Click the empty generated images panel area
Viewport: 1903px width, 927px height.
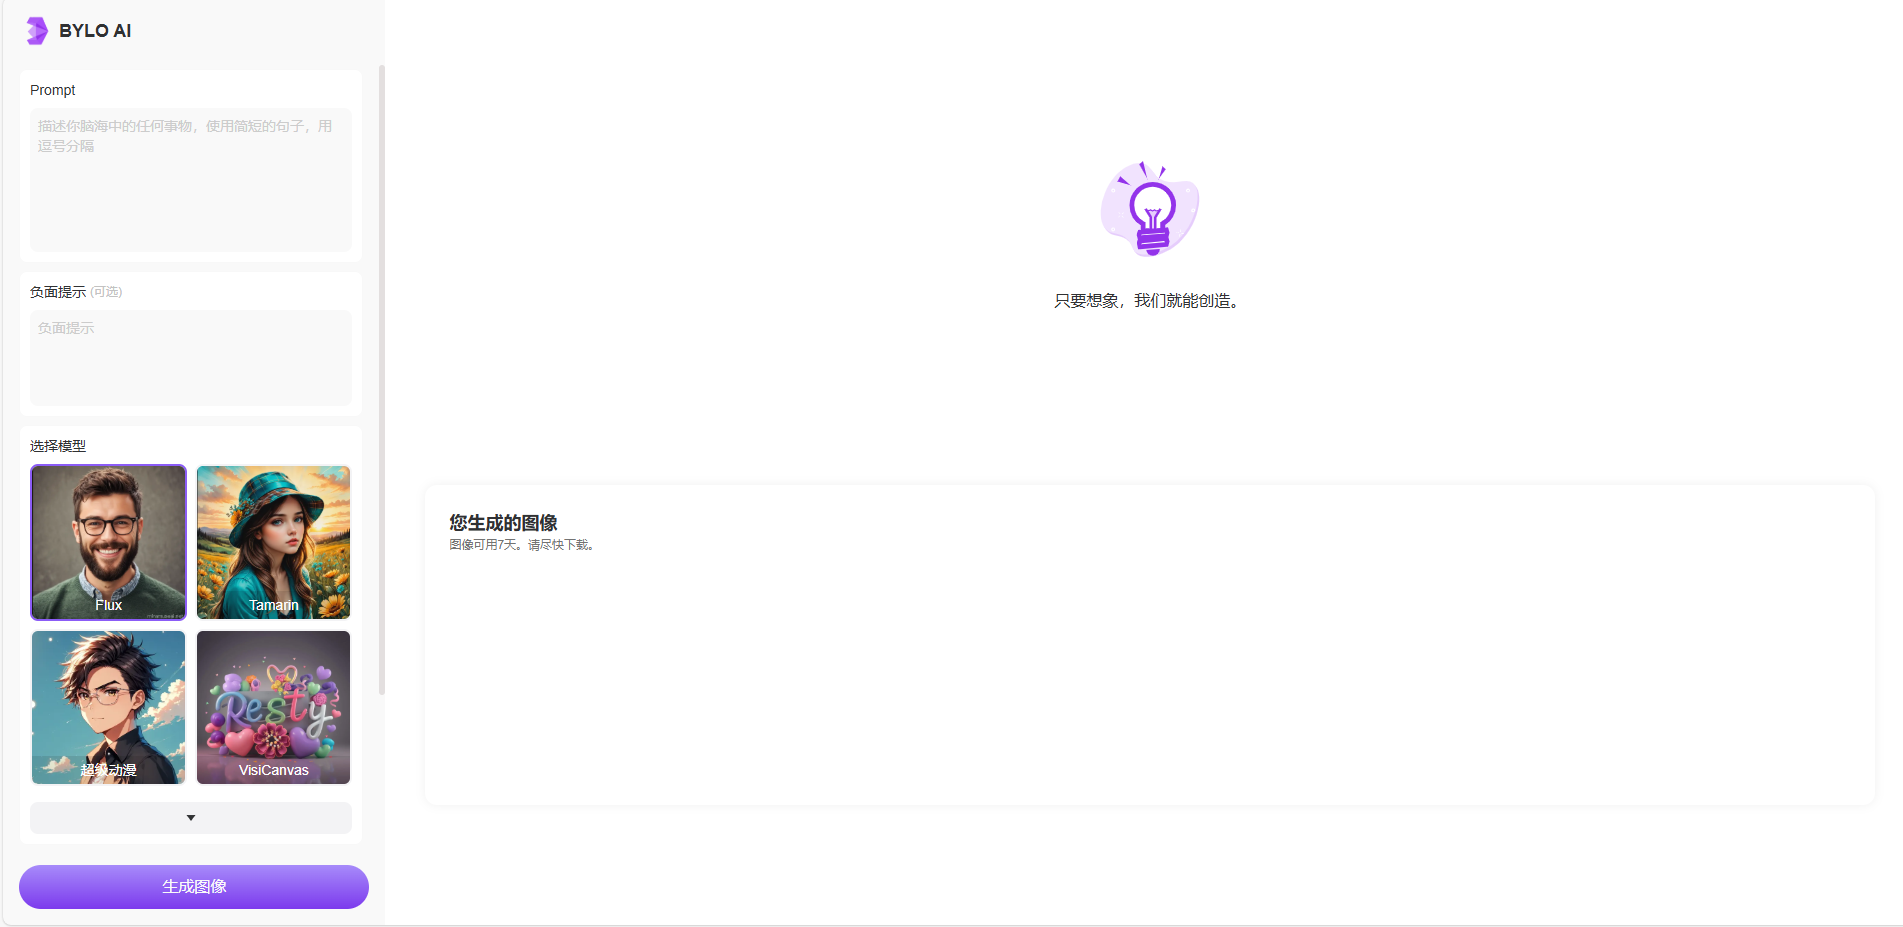pyautogui.click(x=1149, y=680)
